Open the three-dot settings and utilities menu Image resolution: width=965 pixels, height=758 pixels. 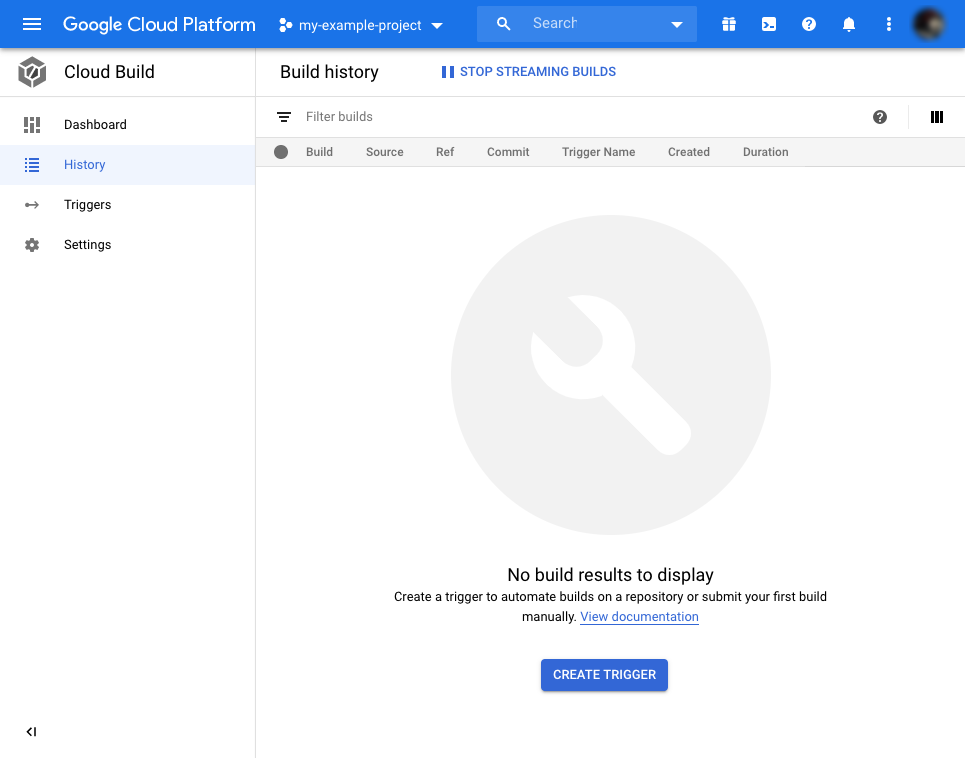(x=888, y=24)
